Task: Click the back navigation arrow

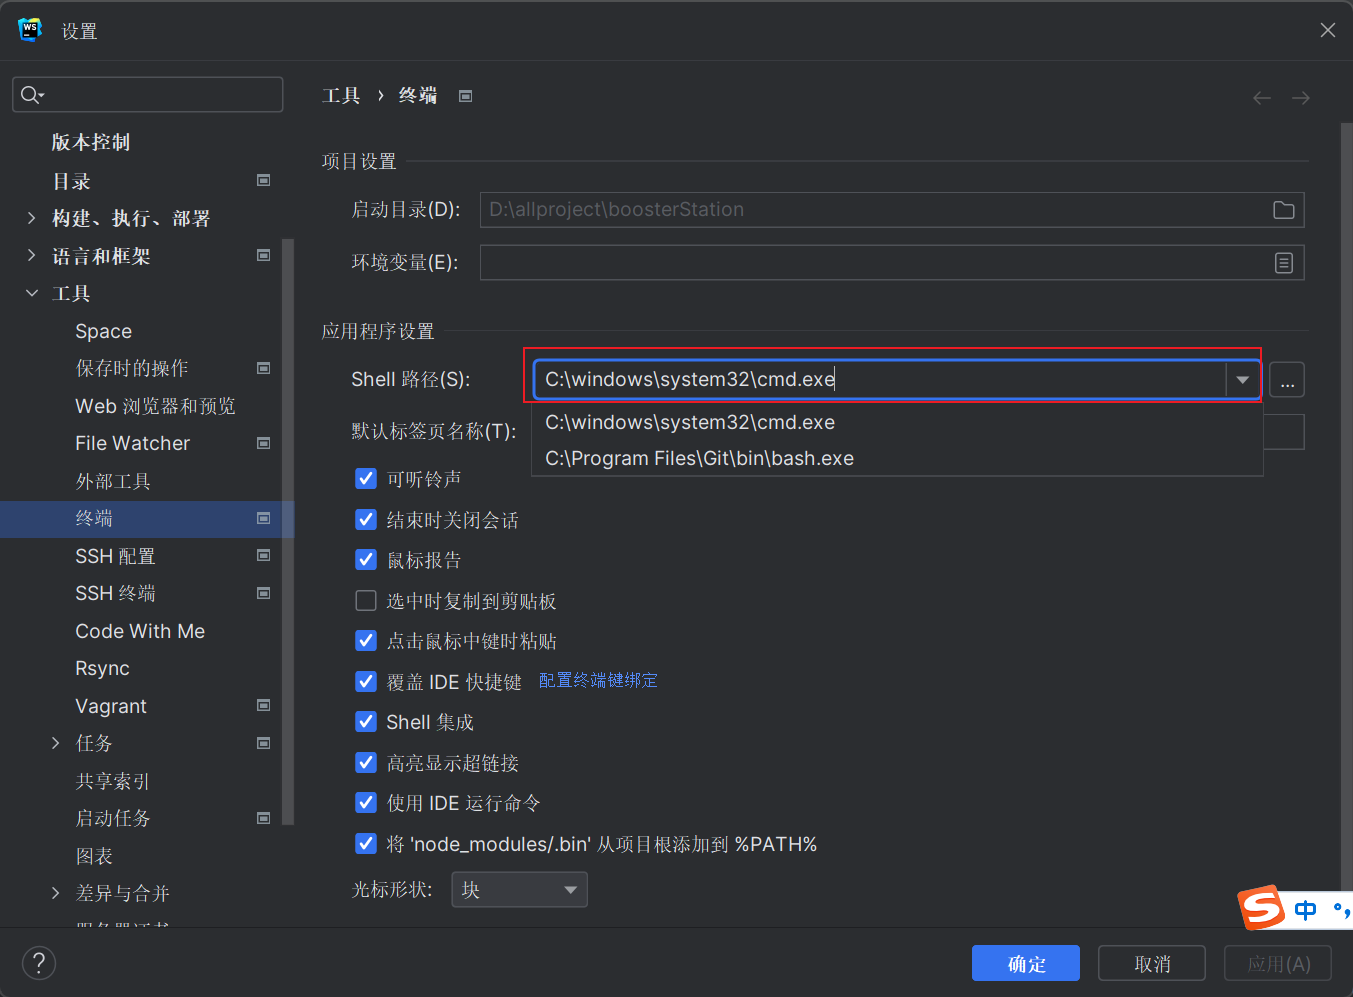Action: pyautogui.click(x=1261, y=97)
